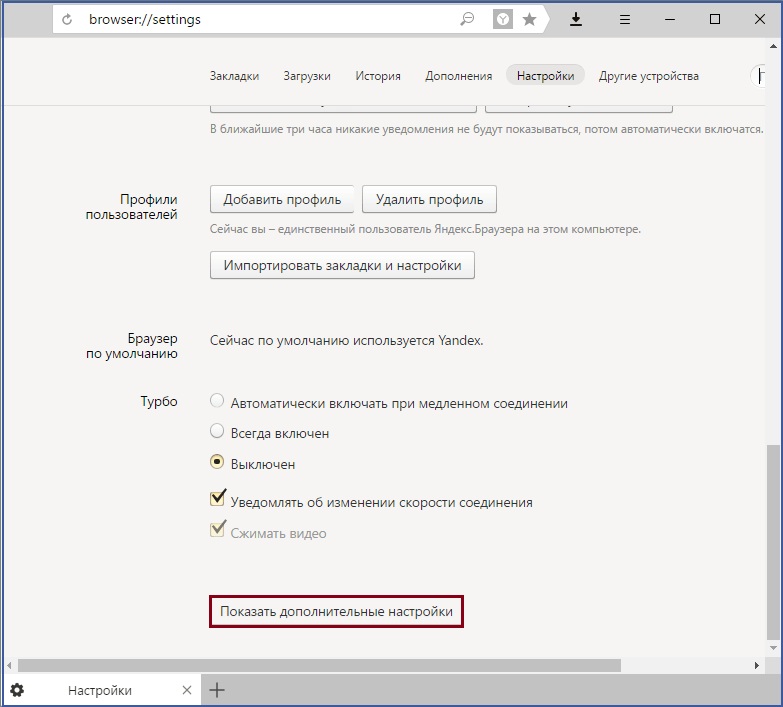Go to the История section
The height and width of the screenshot is (707, 783).
tap(378, 76)
